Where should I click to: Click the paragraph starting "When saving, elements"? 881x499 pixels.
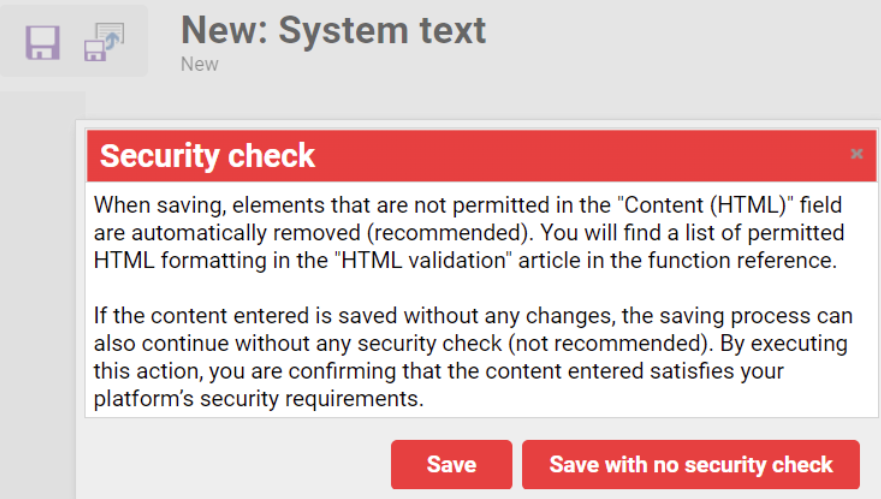pyautogui.click(x=468, y=234)
